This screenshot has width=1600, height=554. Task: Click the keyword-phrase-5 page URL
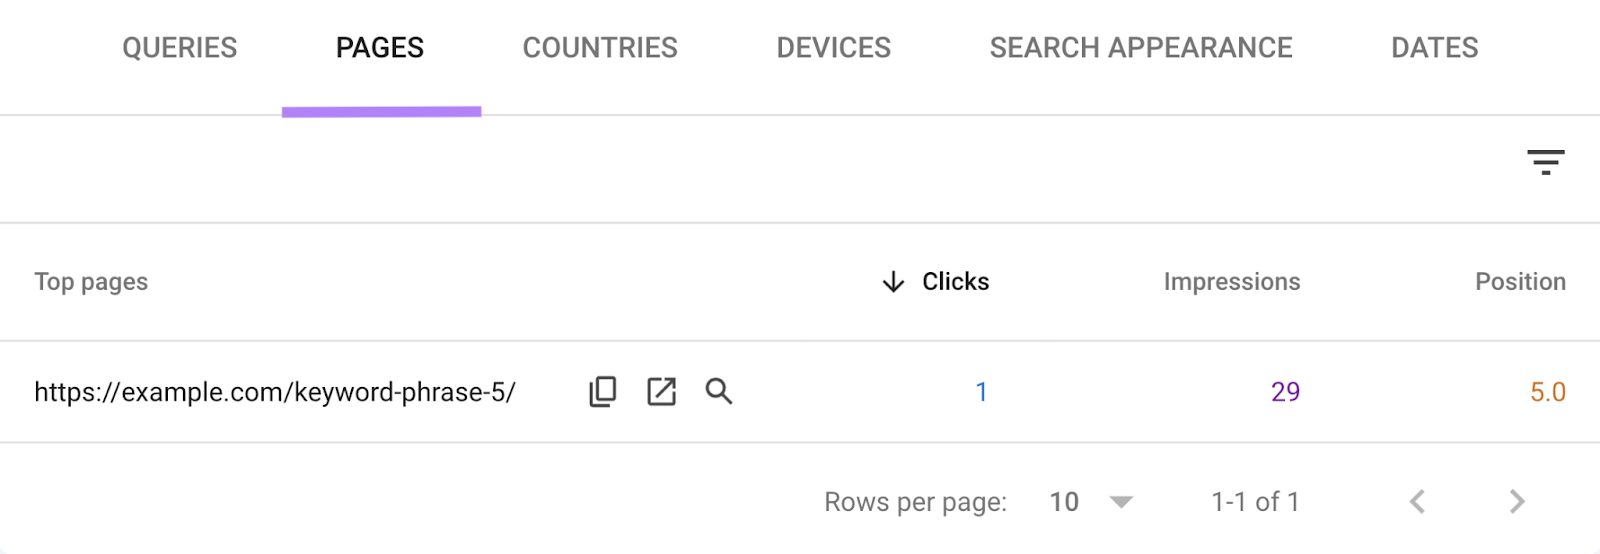pos(275,392)
